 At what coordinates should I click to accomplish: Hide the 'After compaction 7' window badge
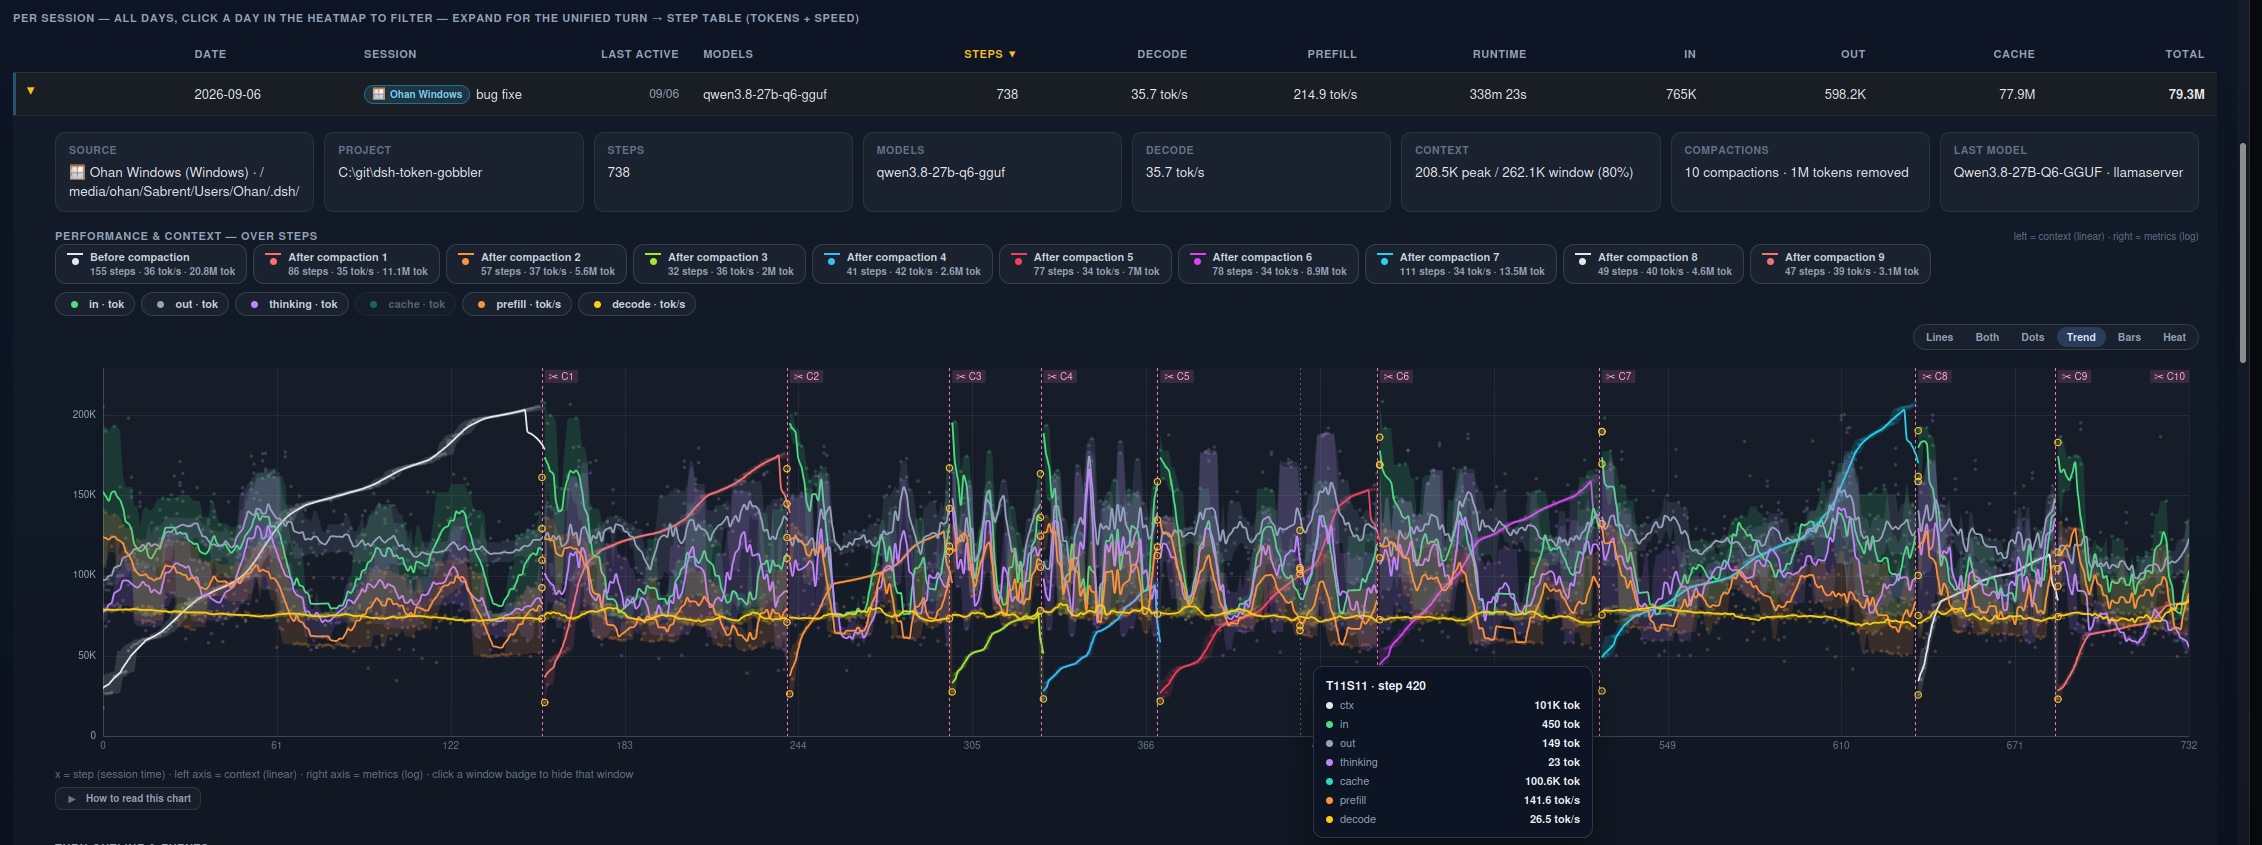pyautogui.click(x=1460, y=264)
